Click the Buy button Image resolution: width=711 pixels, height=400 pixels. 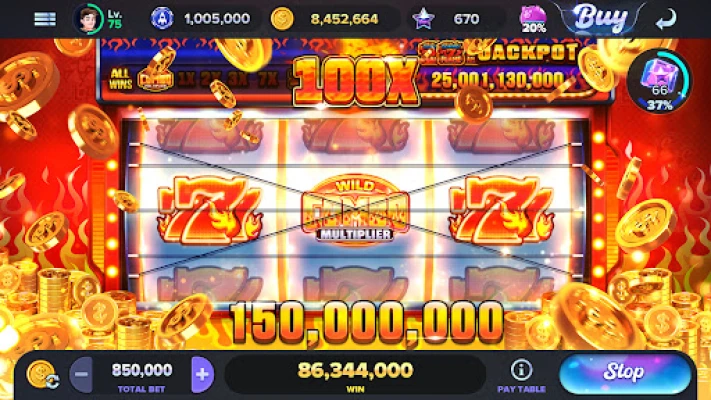(x=600, y=18)
